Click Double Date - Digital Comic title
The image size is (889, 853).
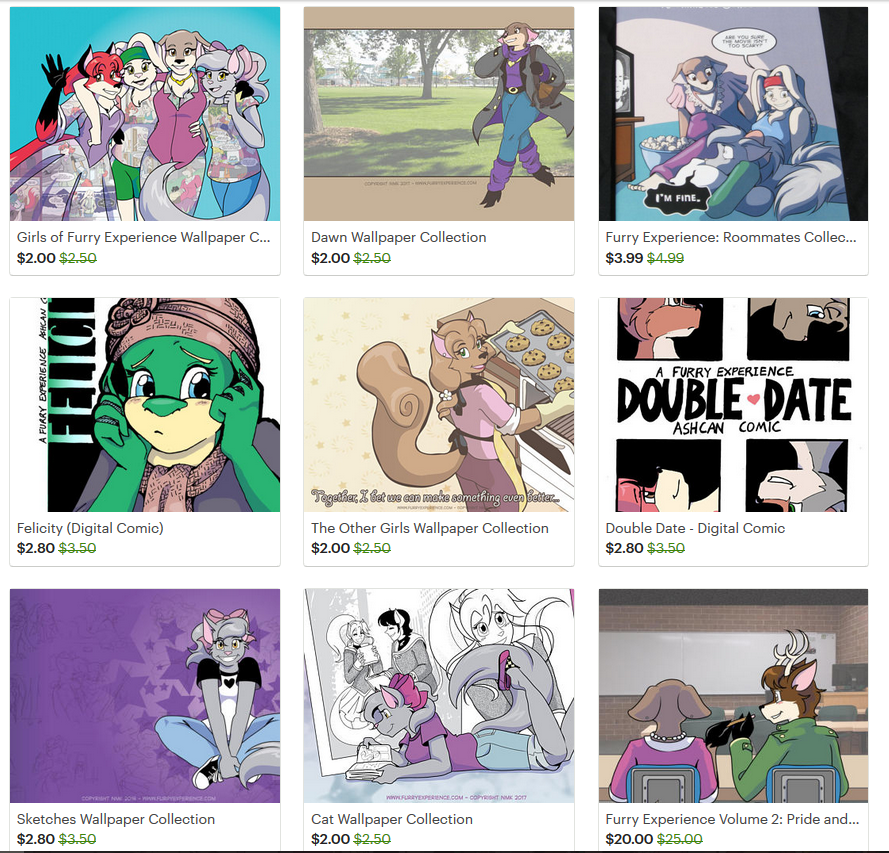(695, 528)
